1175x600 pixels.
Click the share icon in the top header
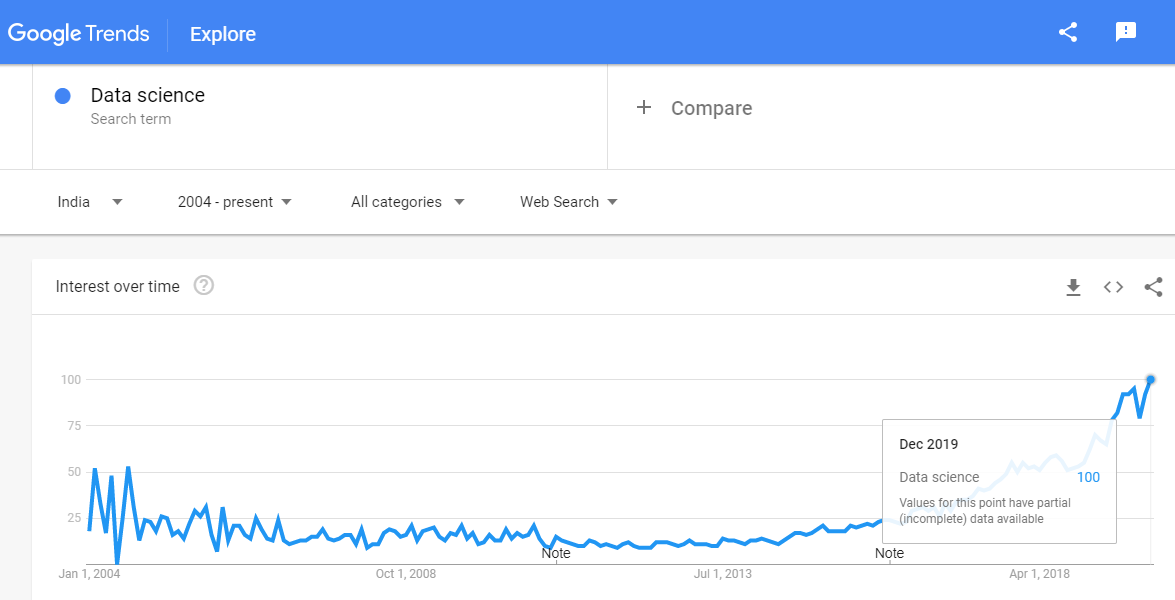click(x=1067, y=32)
